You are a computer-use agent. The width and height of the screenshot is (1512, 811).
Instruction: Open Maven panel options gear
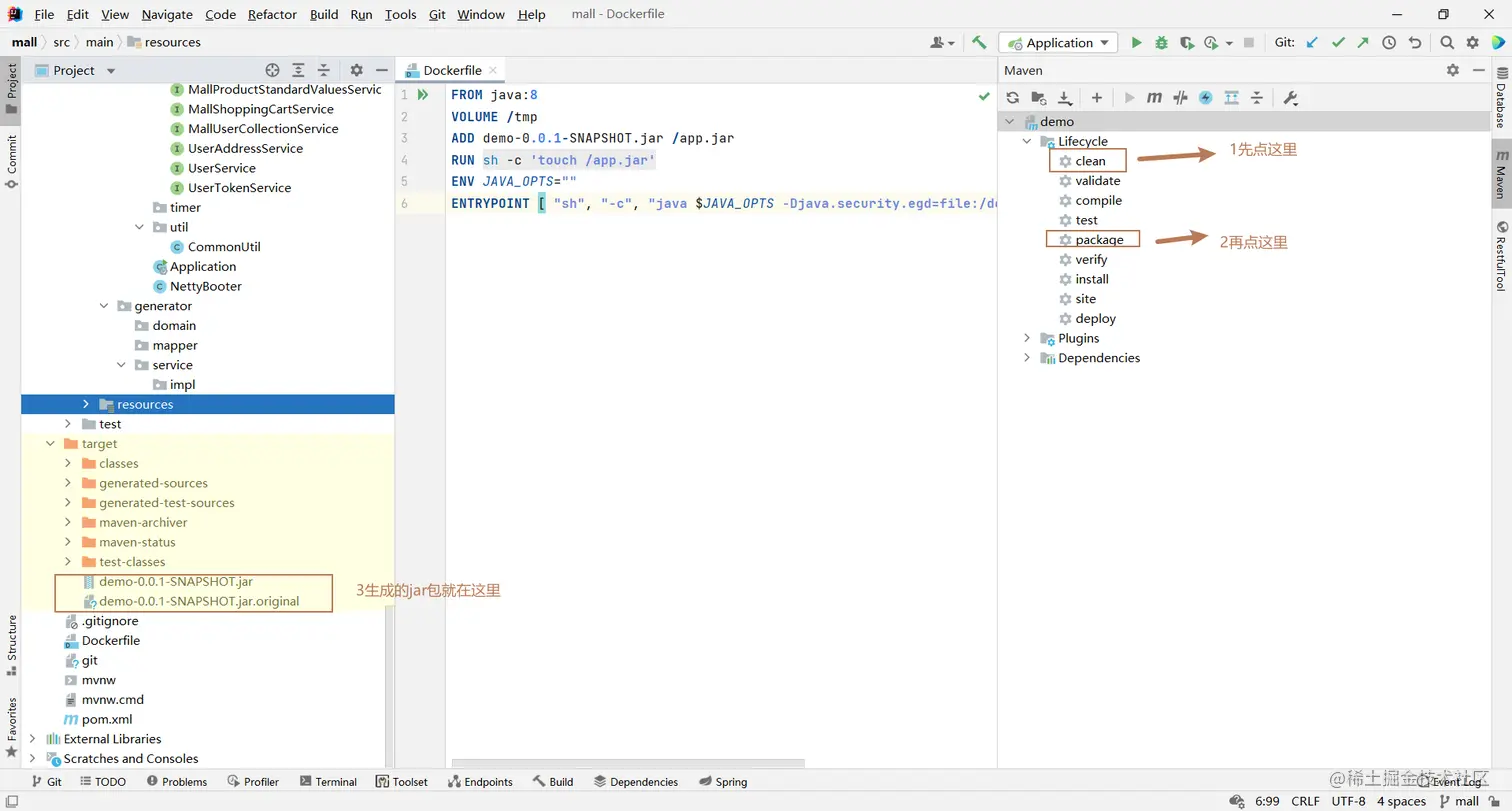point(1453,70)
